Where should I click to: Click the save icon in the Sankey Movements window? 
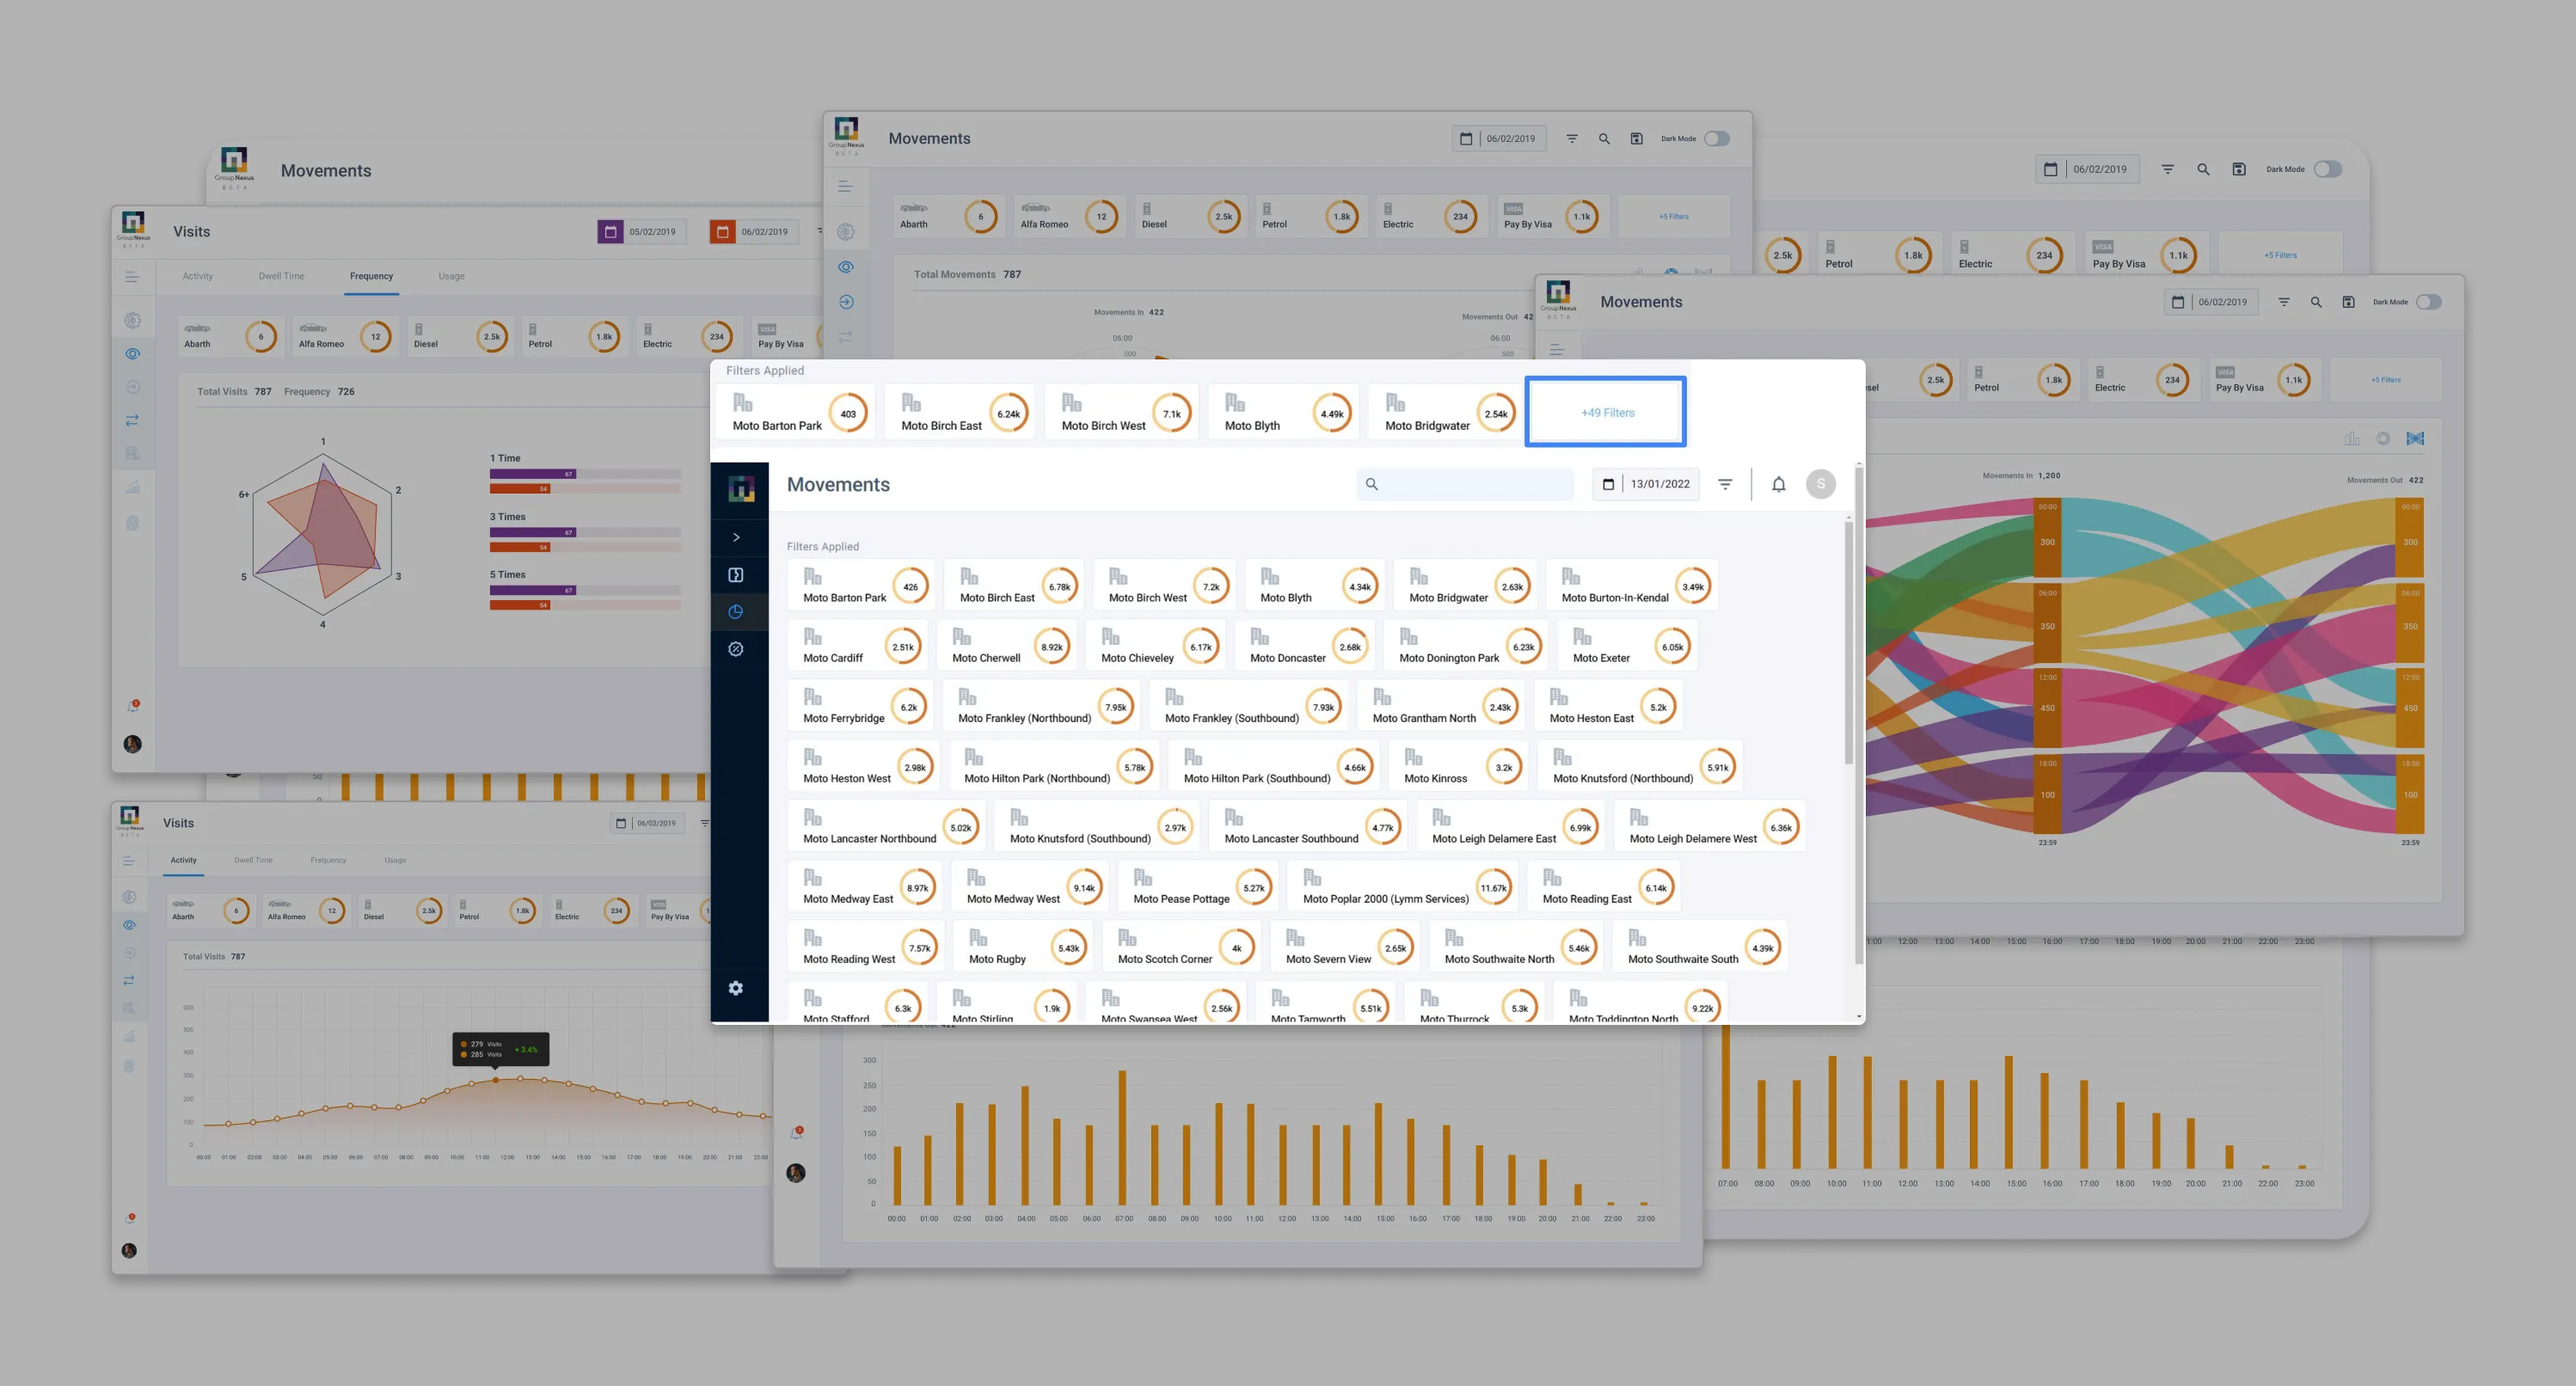pyautogui.click(x=2348, y=302)
